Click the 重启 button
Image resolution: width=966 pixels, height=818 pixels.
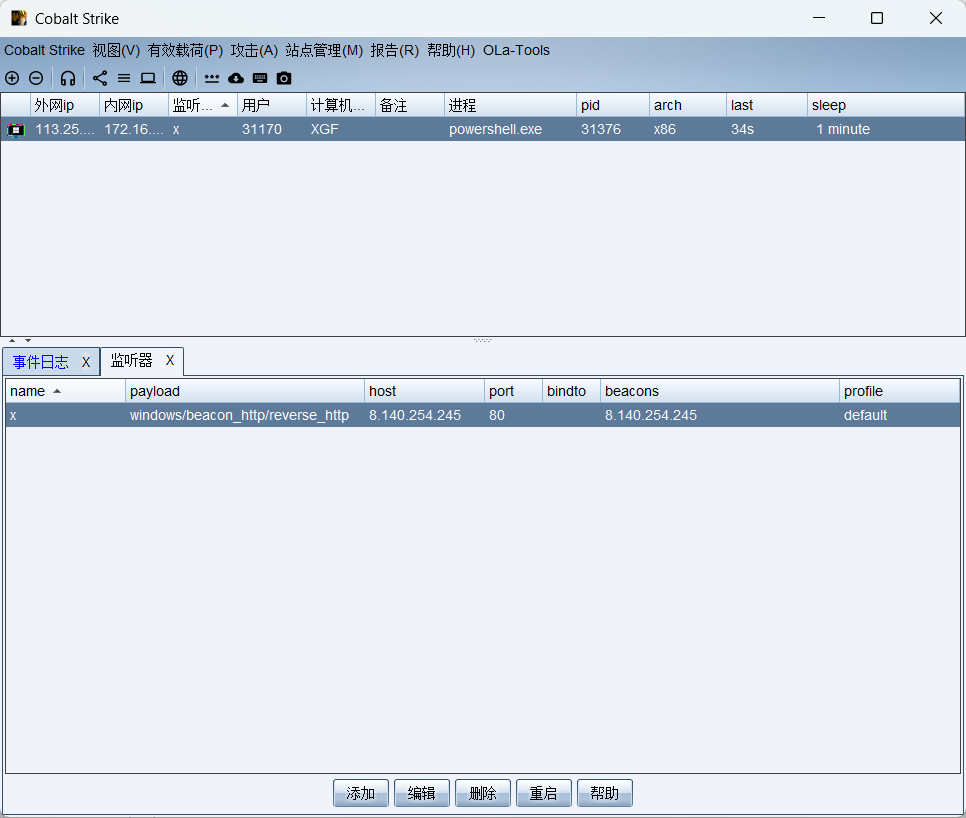tap(544, 793)
